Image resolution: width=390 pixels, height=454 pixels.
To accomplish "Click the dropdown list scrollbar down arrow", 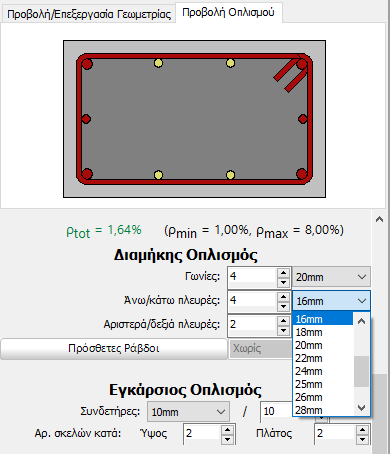I will click(x=361, y=407).
